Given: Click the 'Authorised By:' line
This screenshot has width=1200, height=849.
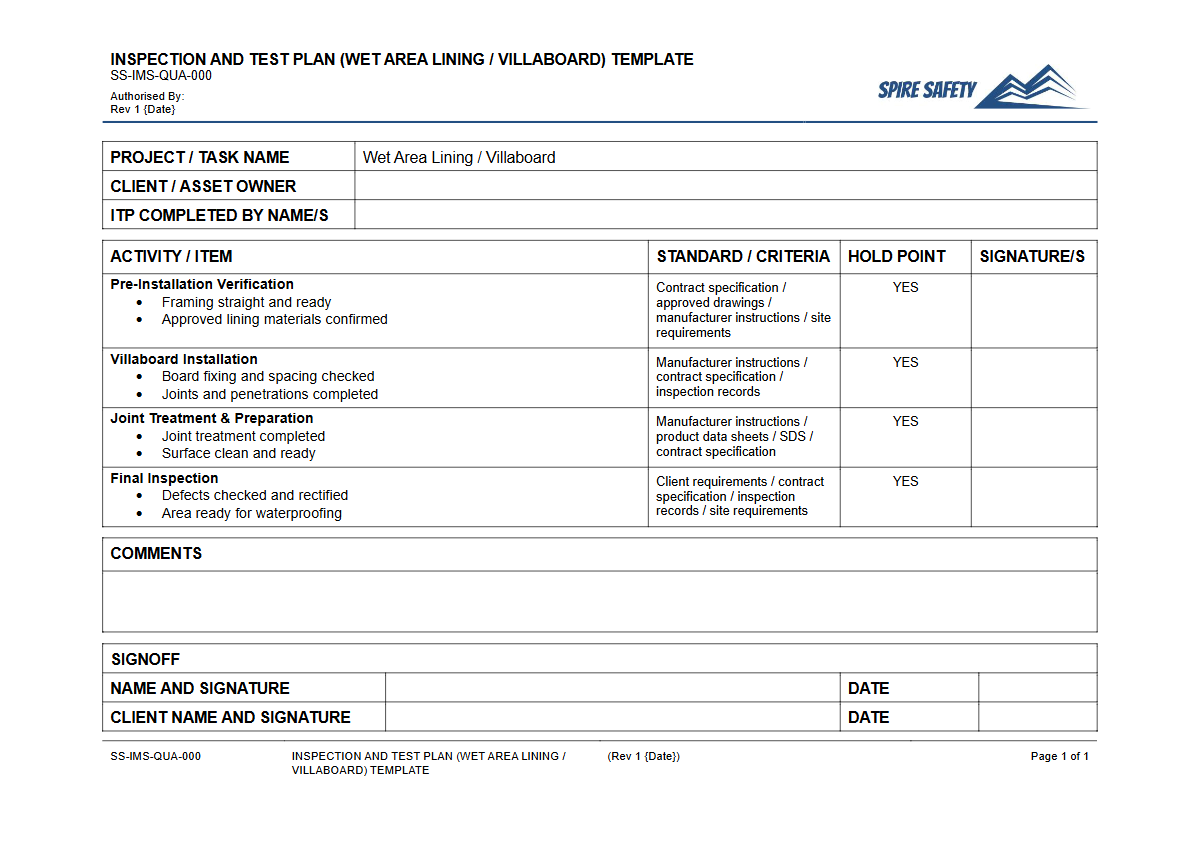Looking at the screenshot, I should (147, 97).
